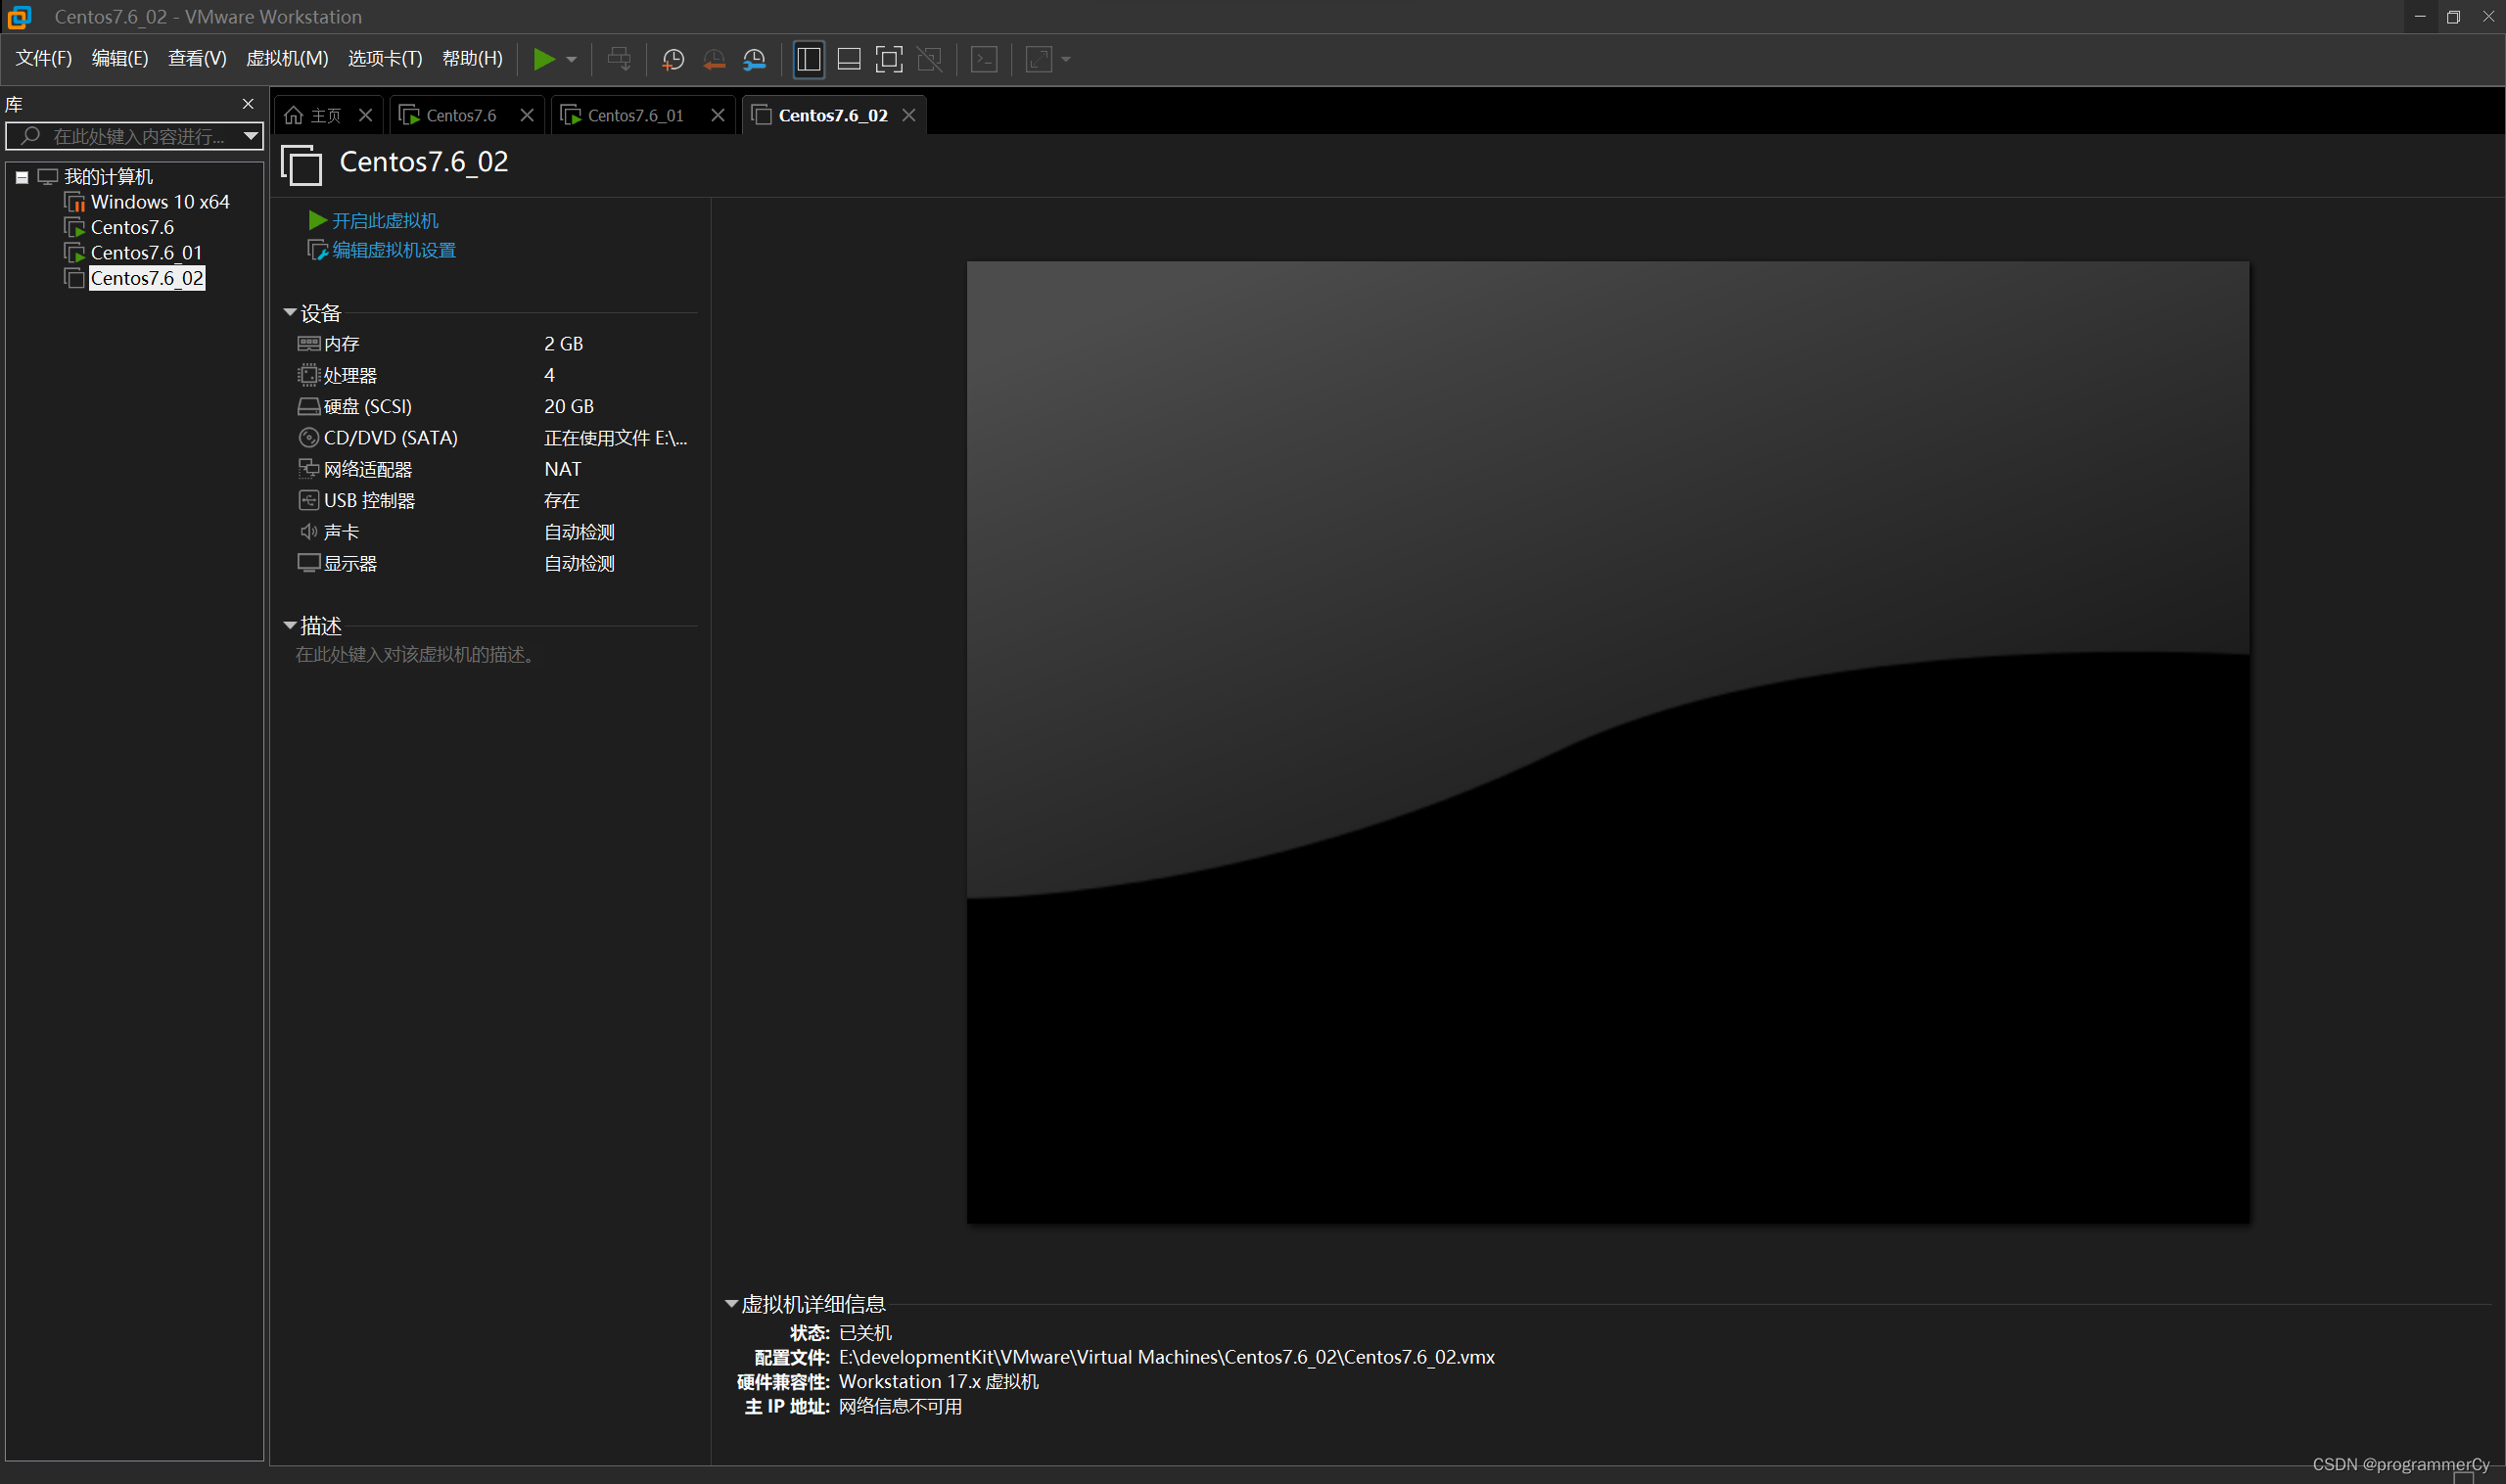Open the 虚拟机(M) menu

click(286, 59)
